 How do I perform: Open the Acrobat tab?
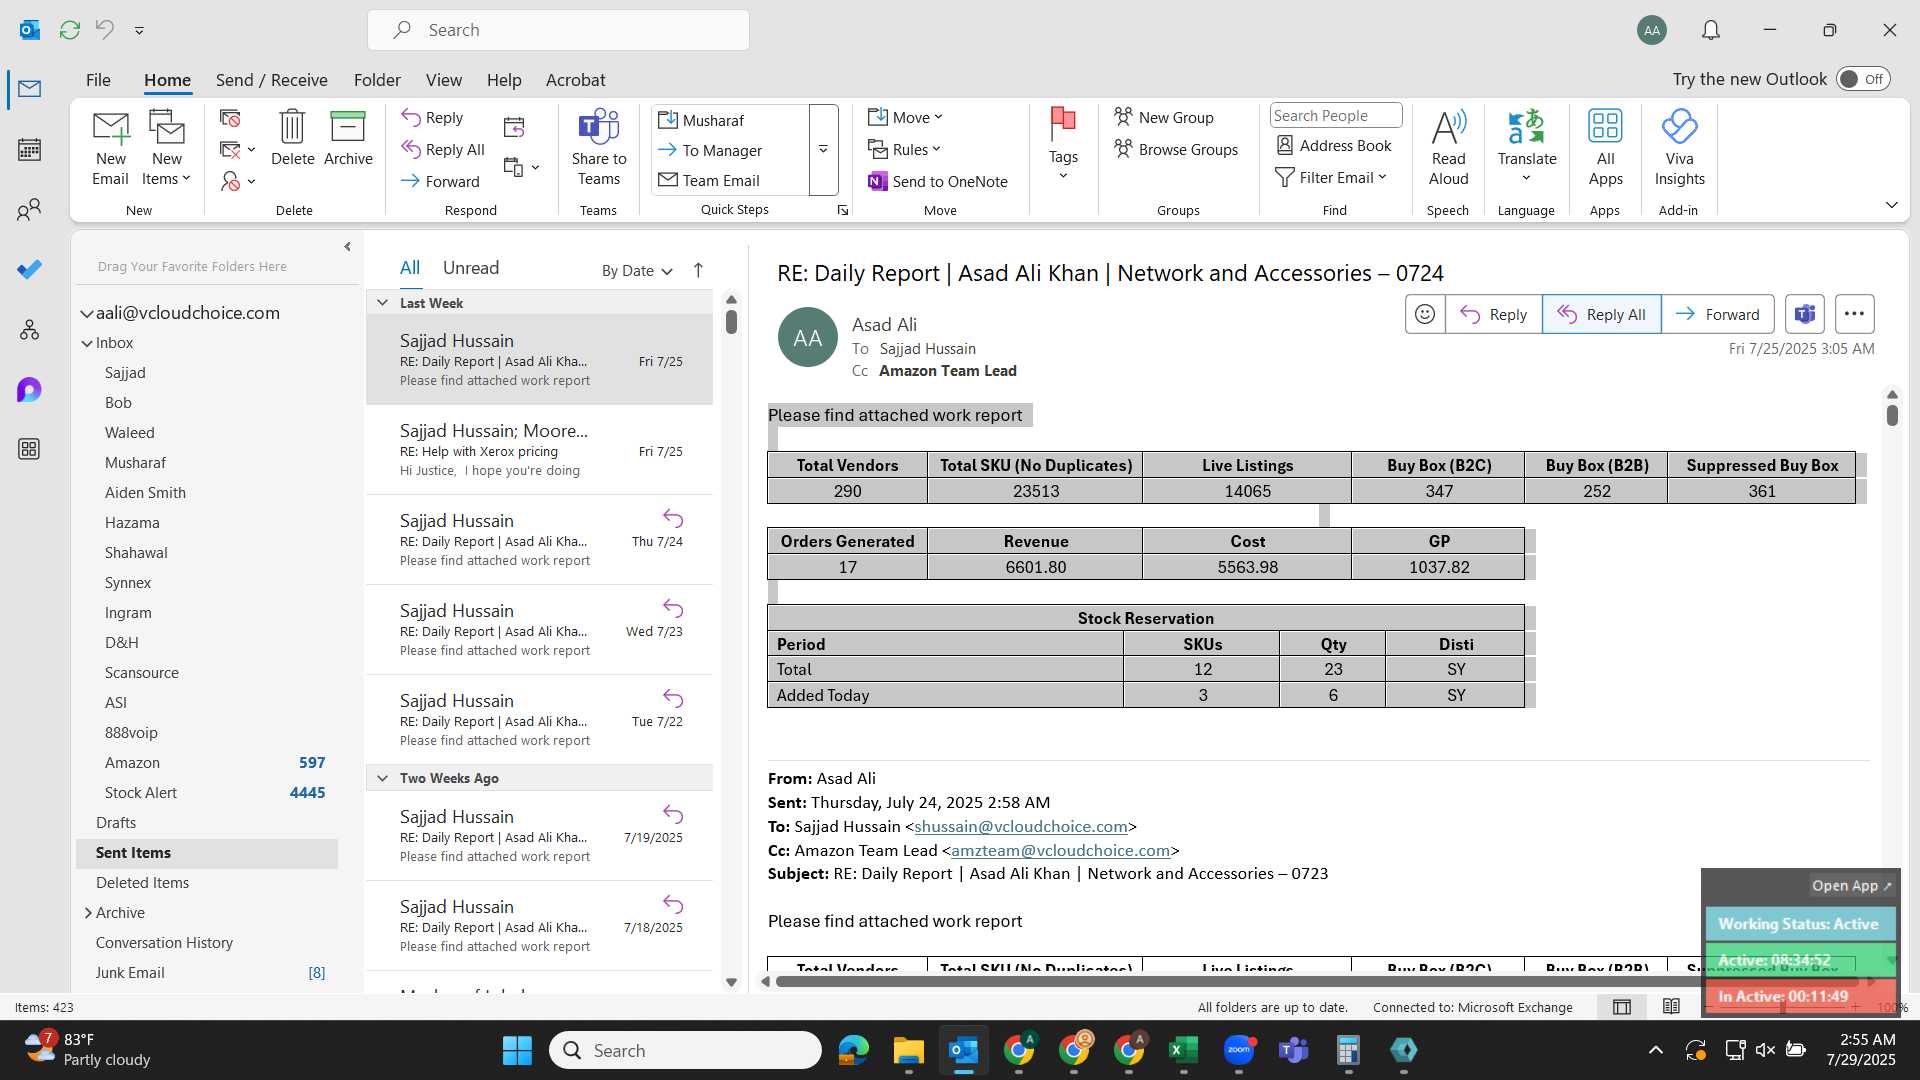coord(575,80)
